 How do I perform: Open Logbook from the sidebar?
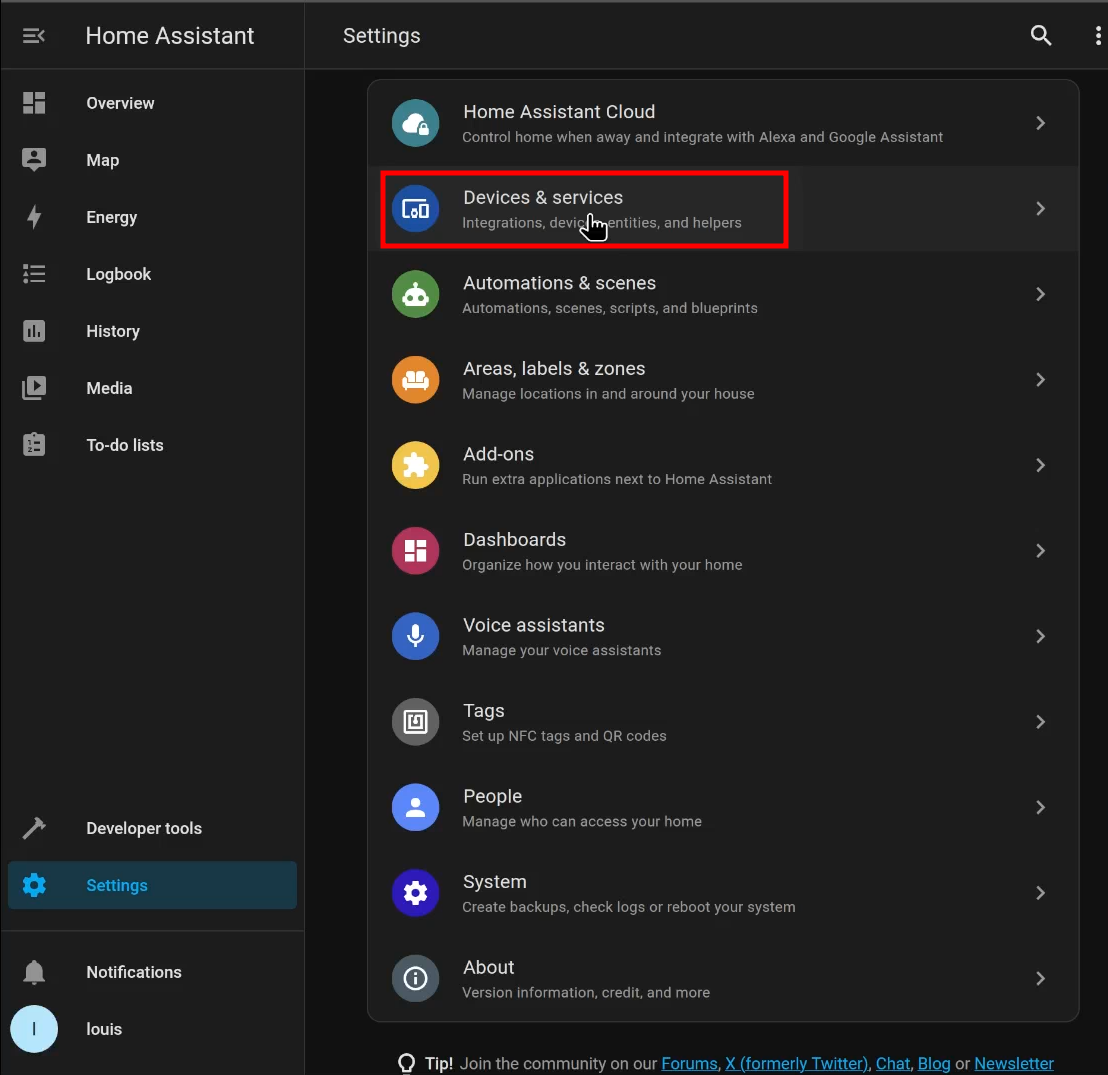tap(152, 274)
